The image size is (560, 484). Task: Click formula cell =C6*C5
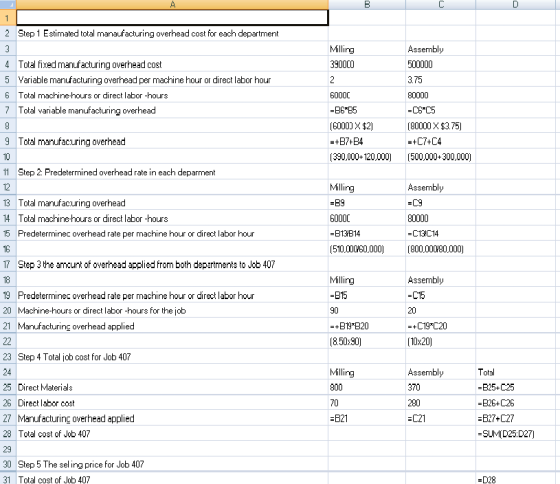[x=440, y=110]
